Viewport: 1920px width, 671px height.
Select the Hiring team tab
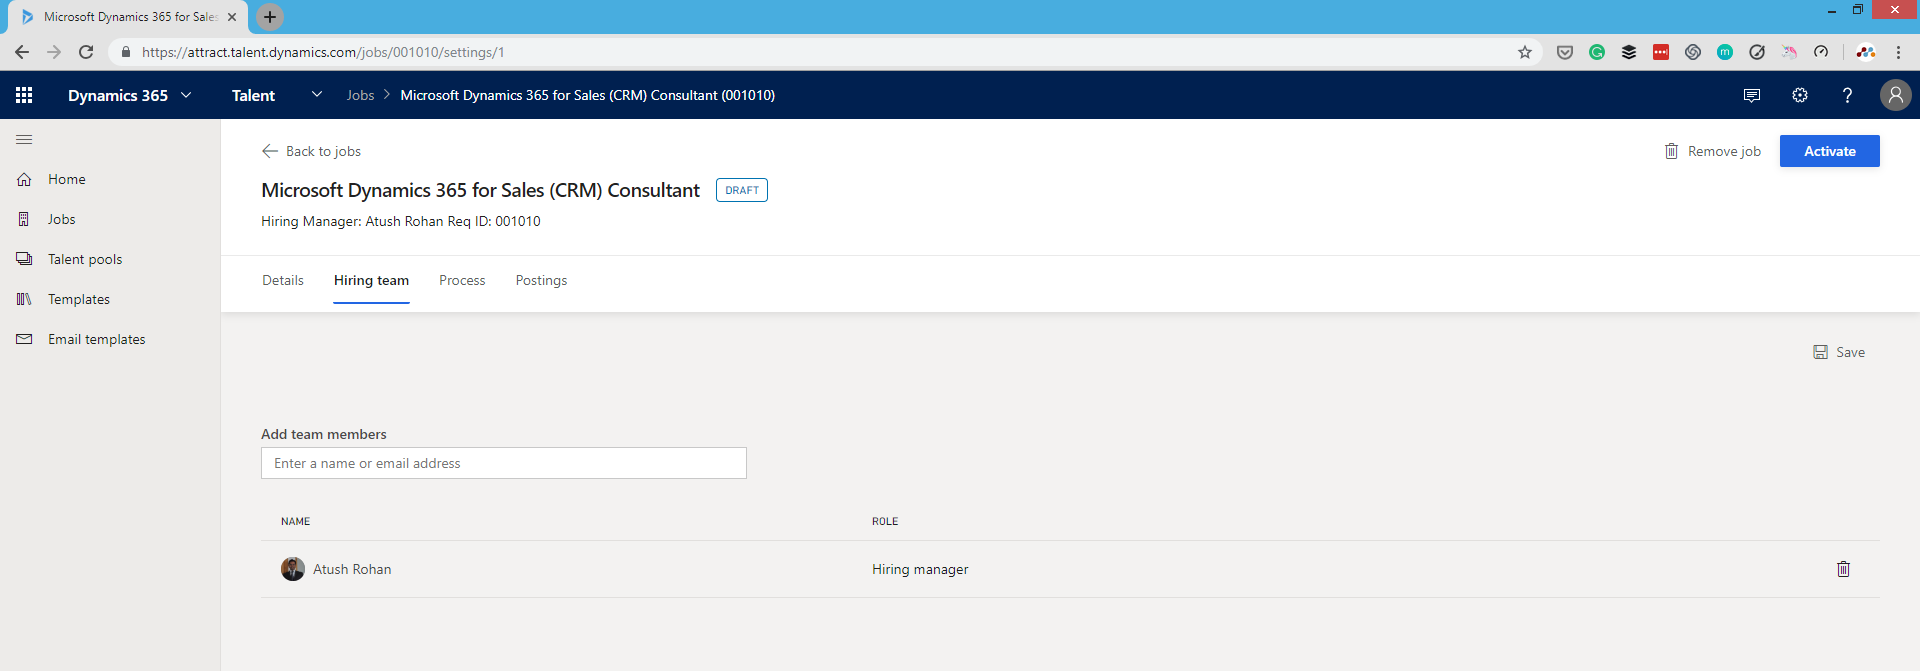(371, 281)
